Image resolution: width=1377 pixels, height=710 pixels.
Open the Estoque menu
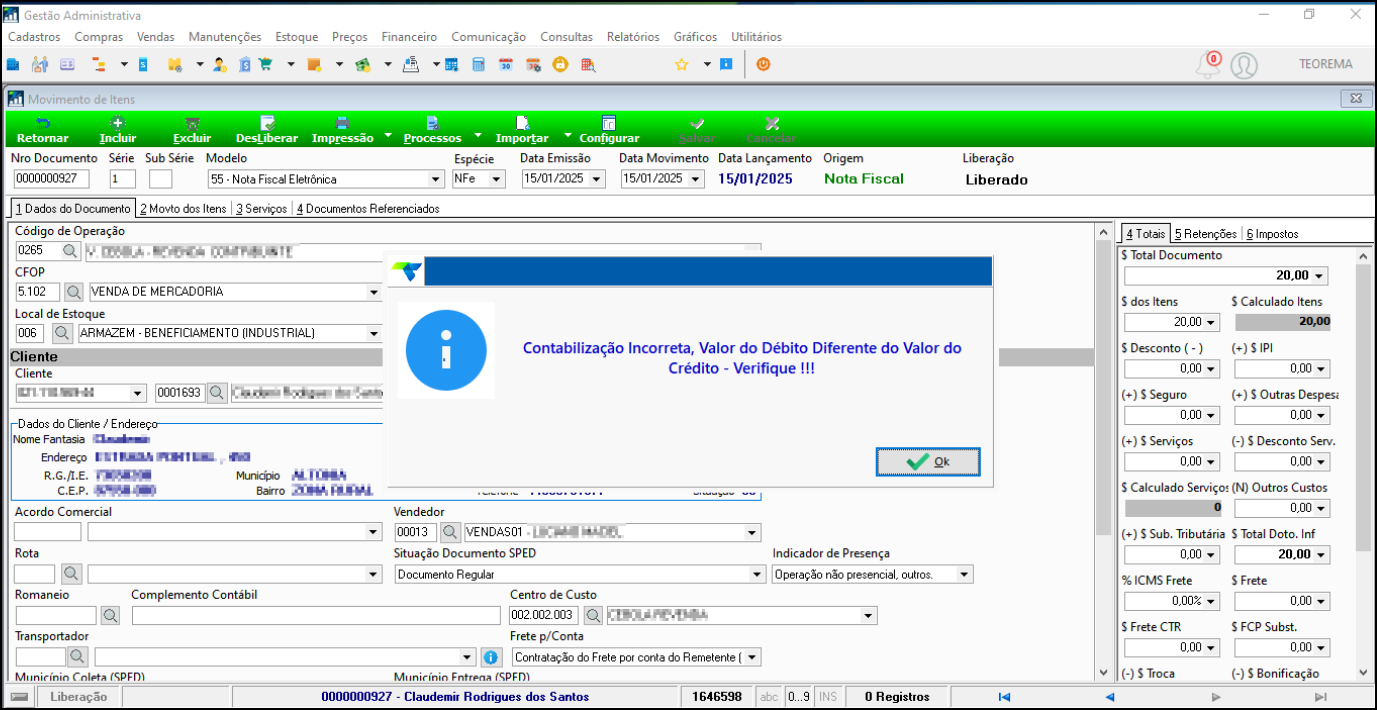(x=296, y=37)
